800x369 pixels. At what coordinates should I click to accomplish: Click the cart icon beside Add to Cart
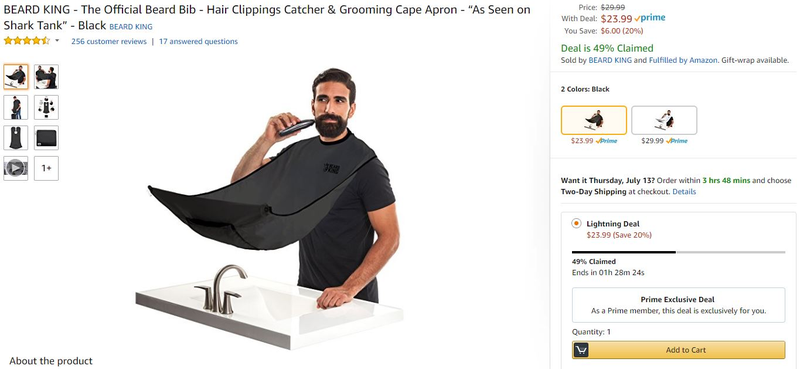581,350
